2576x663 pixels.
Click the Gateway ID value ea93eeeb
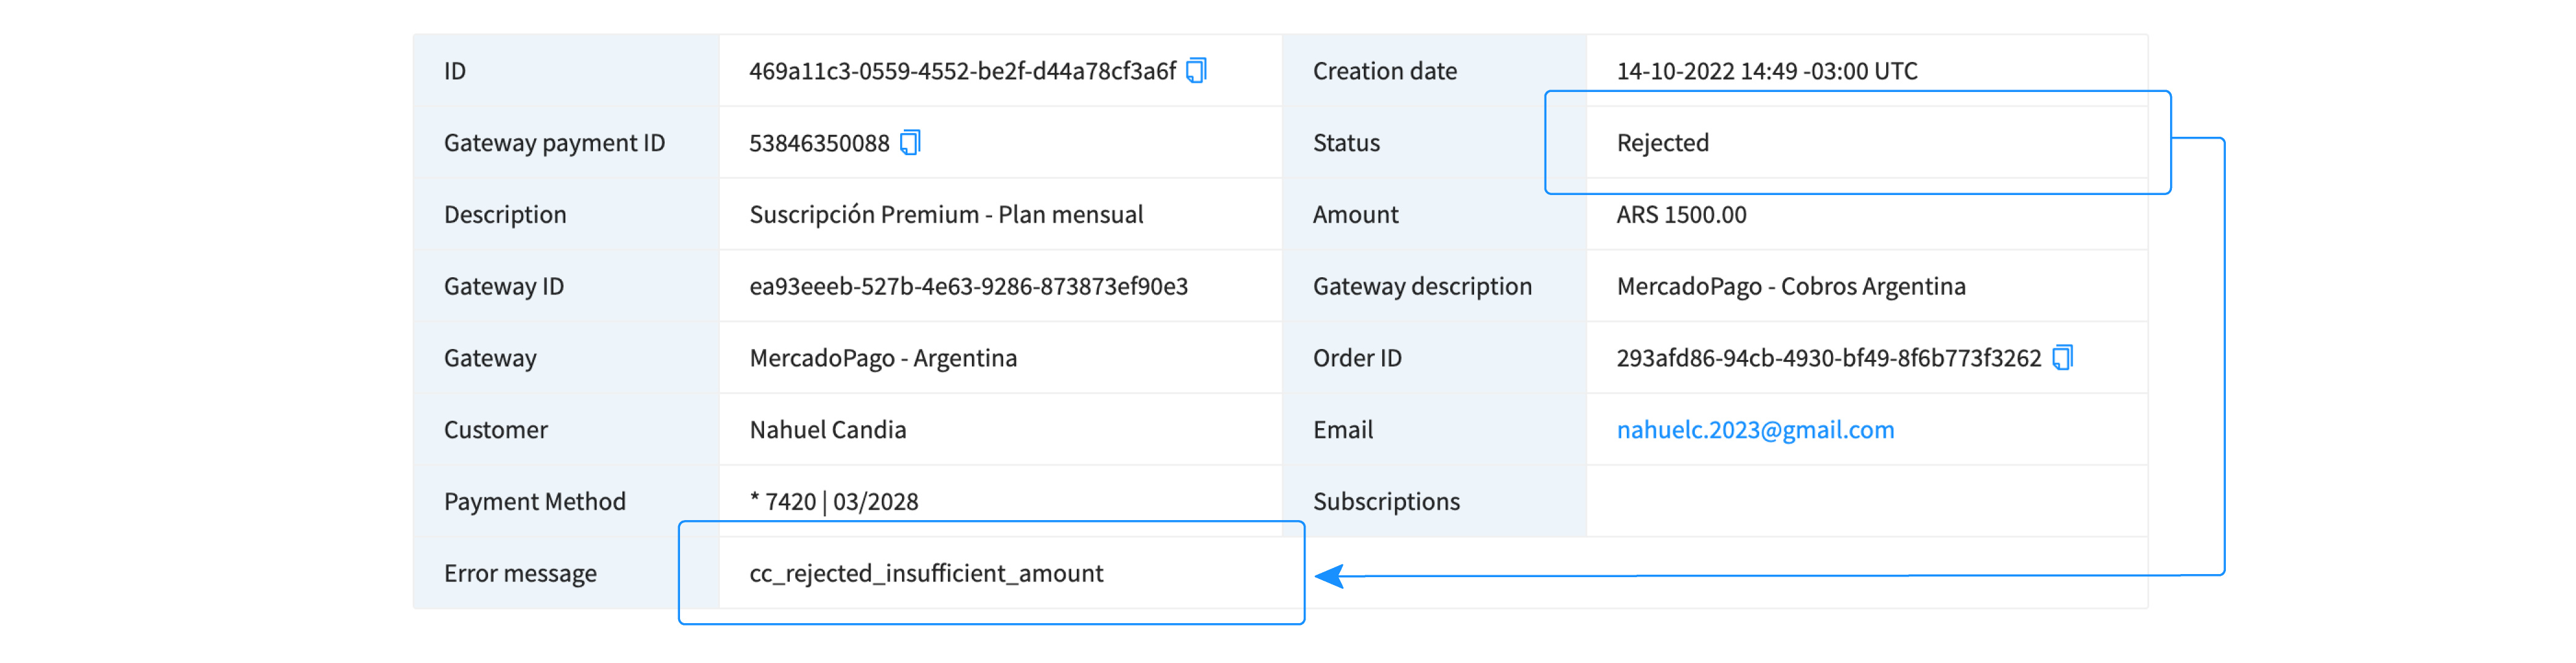pyautogui.click(x=968, y=287)
